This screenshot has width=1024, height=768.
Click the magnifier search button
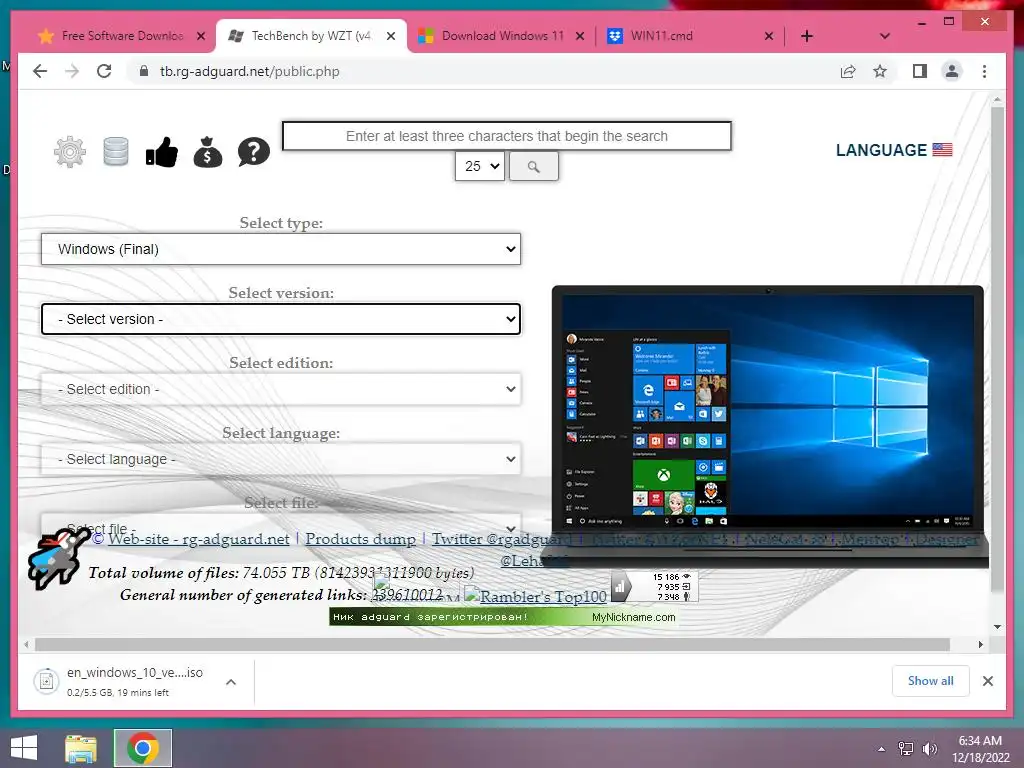(x=534, y=167)
